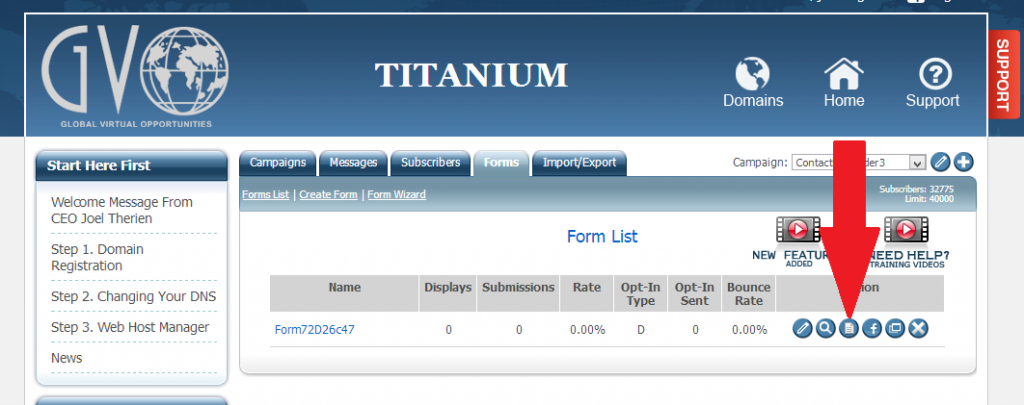Click the Create Form link
This screenshot has width=1024, height=405.
[x=329, y=195]
